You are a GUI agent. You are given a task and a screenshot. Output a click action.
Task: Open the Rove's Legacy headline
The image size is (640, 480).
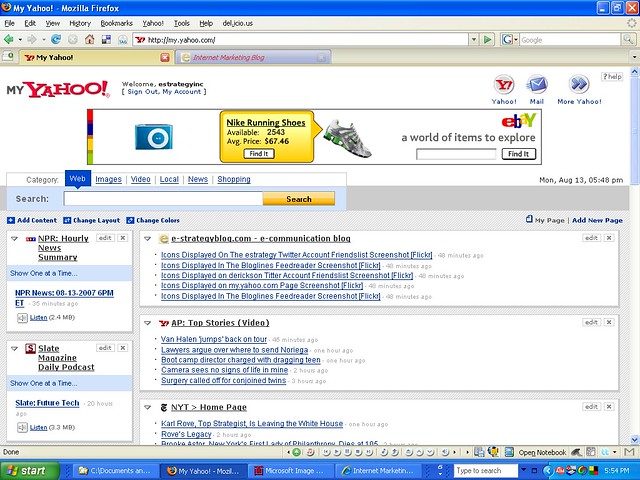(x=186, y=434)
